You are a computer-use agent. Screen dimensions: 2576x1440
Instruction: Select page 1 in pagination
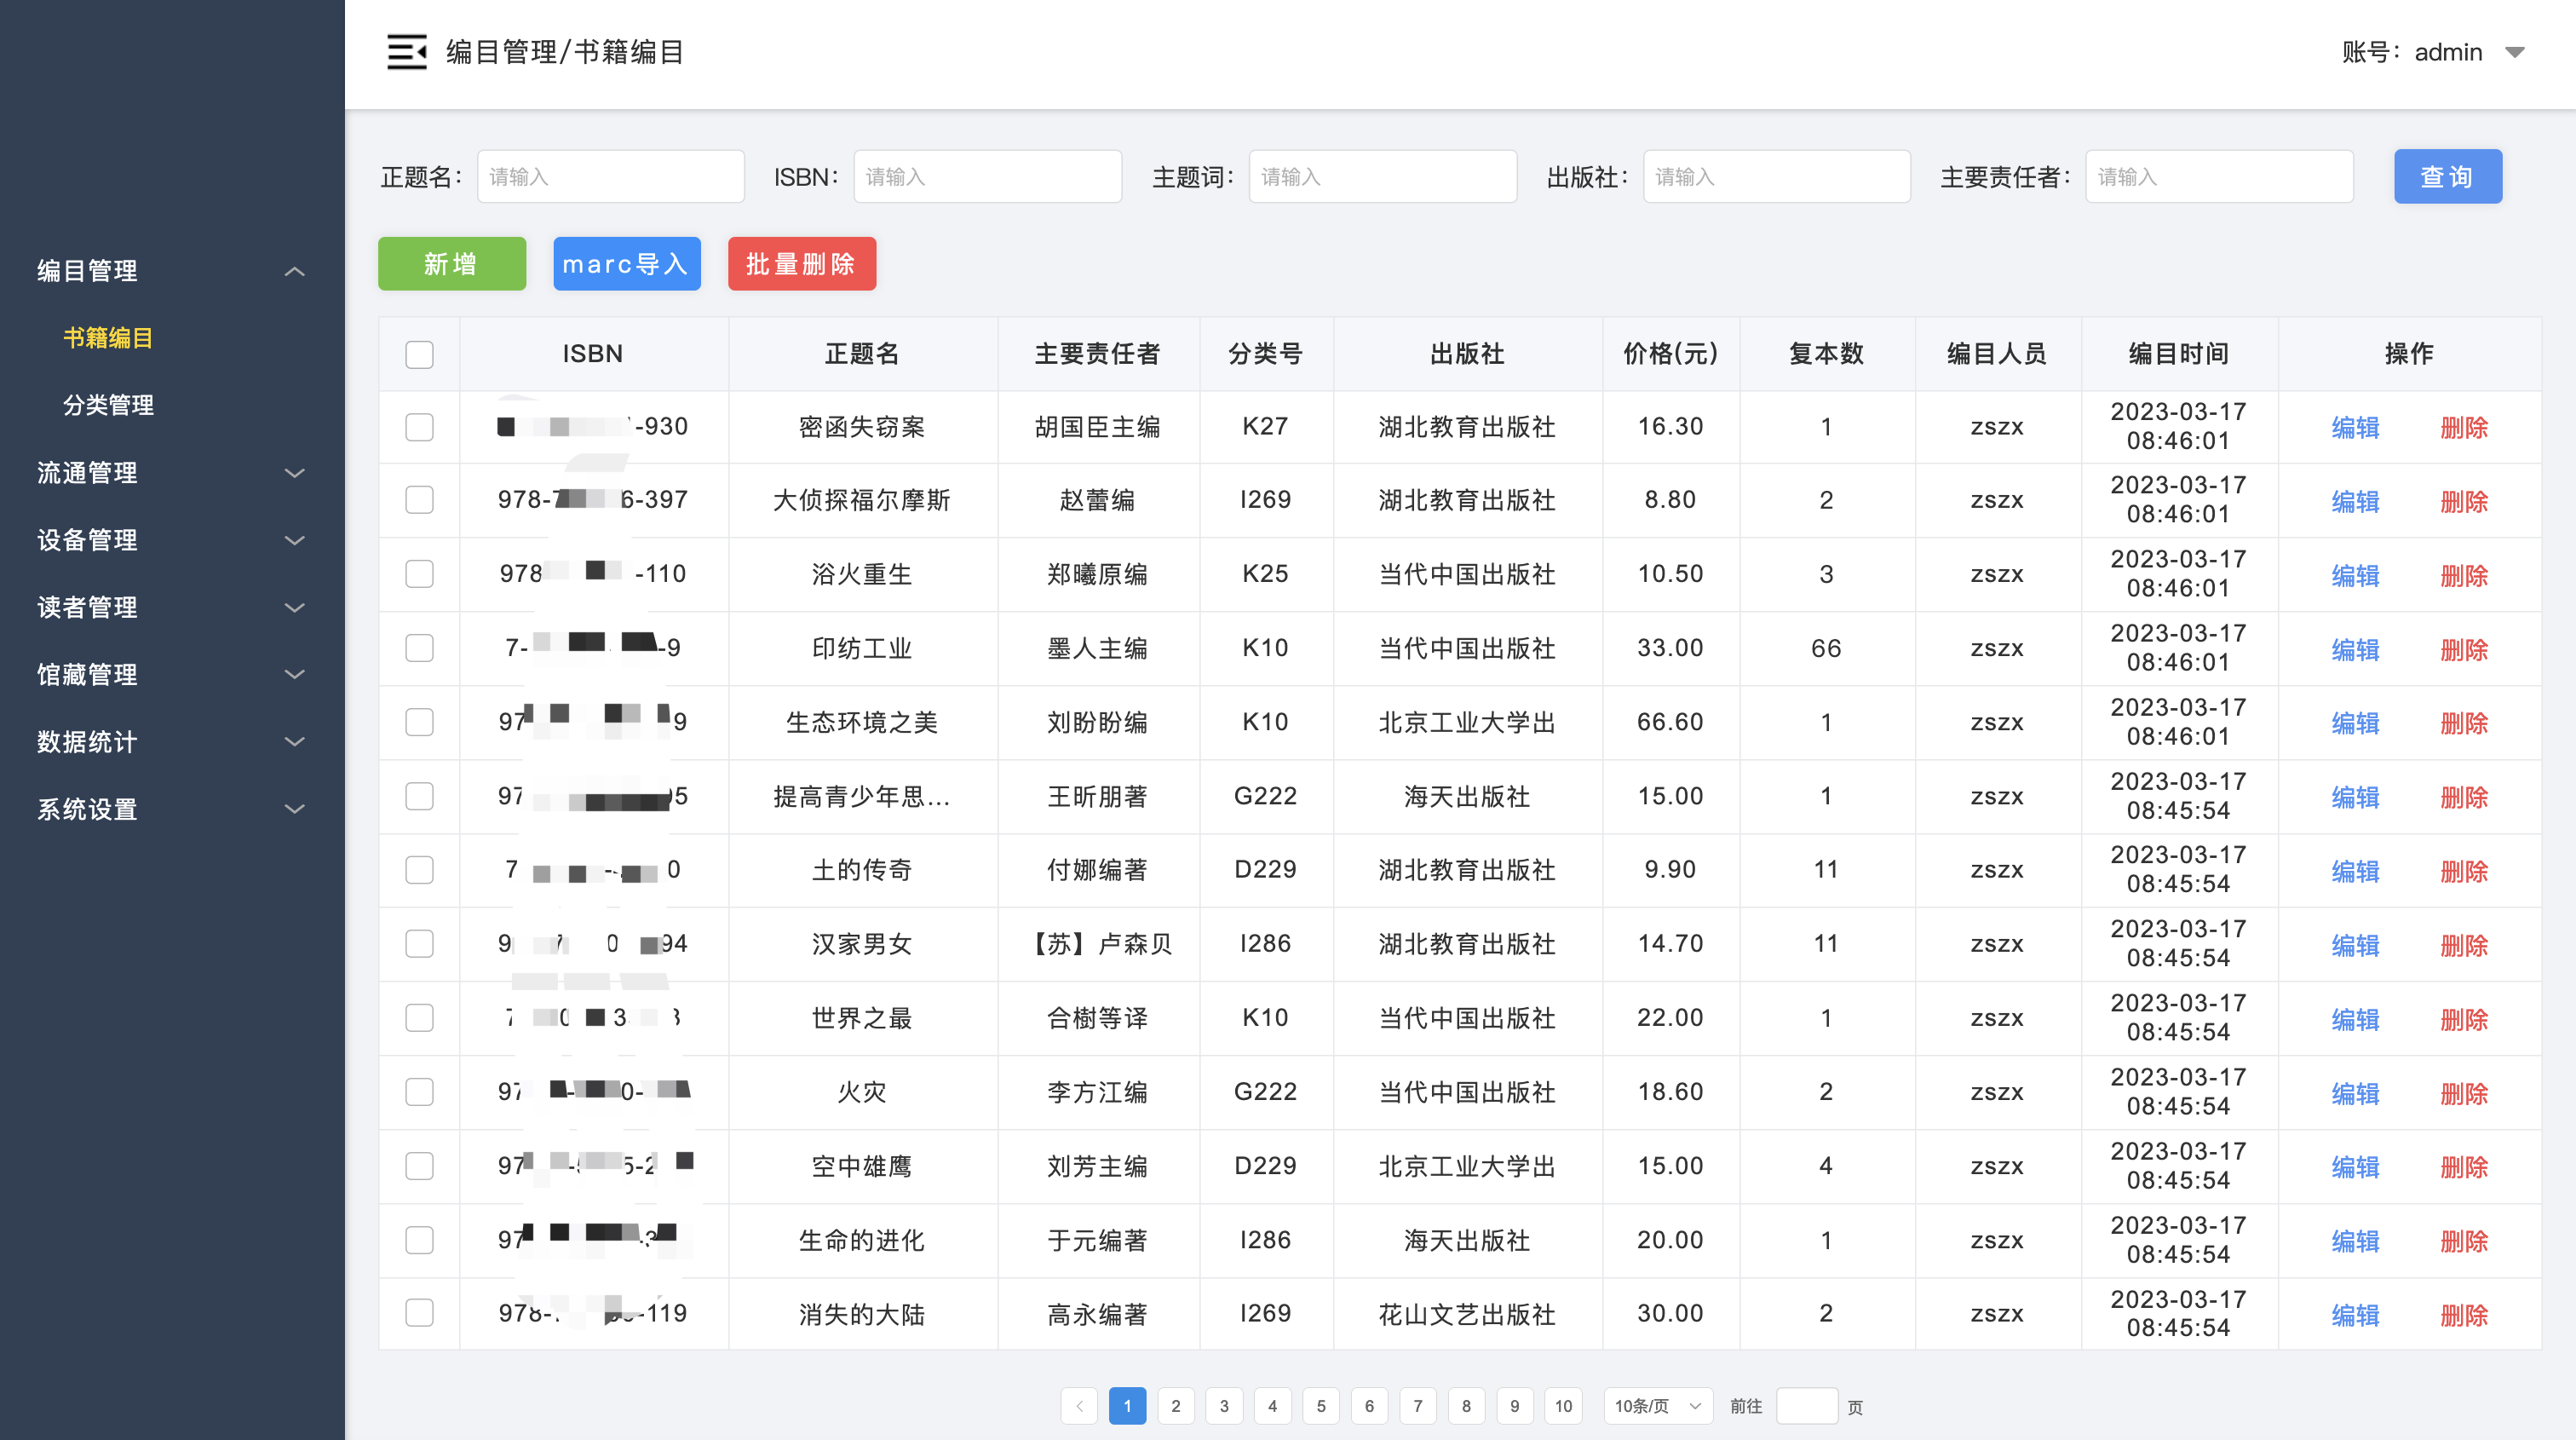click(x=1127, y=1406)
